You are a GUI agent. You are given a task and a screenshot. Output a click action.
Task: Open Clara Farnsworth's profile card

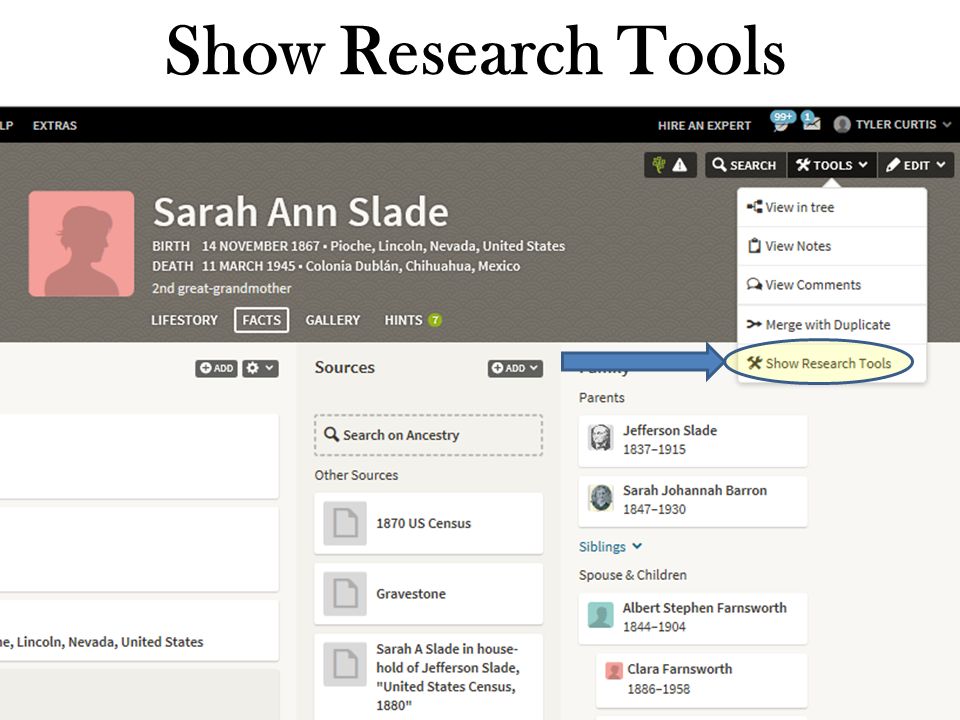click(x=702, y=680)
